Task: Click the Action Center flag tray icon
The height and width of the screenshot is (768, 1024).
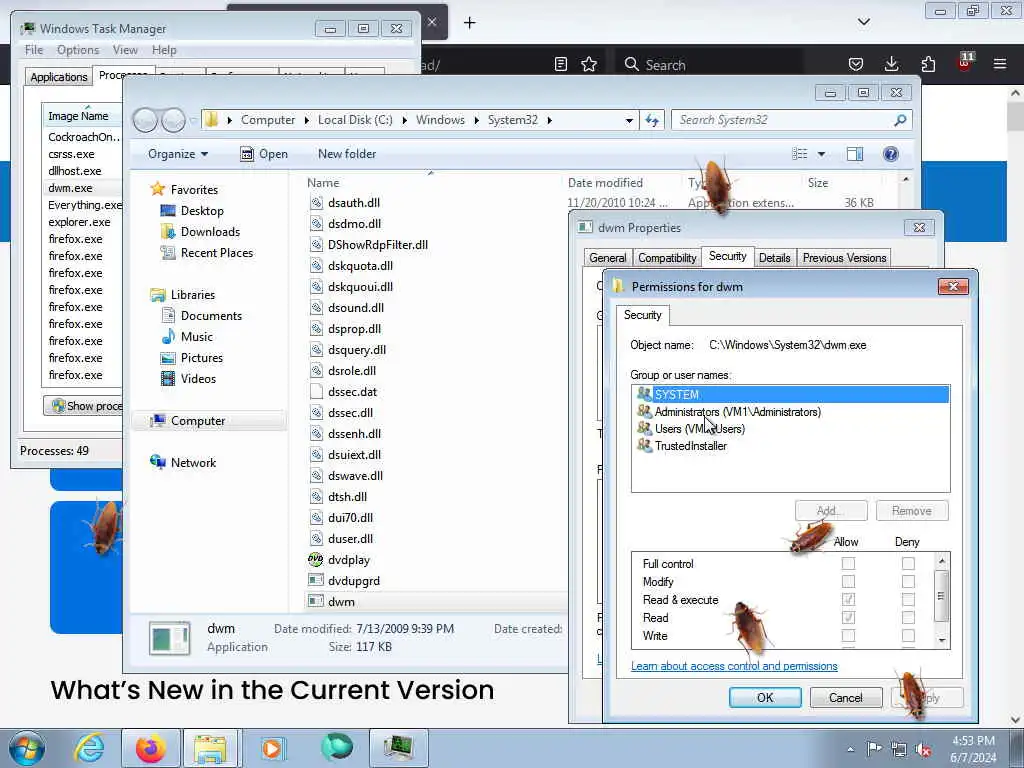Action: pos(874,750)
